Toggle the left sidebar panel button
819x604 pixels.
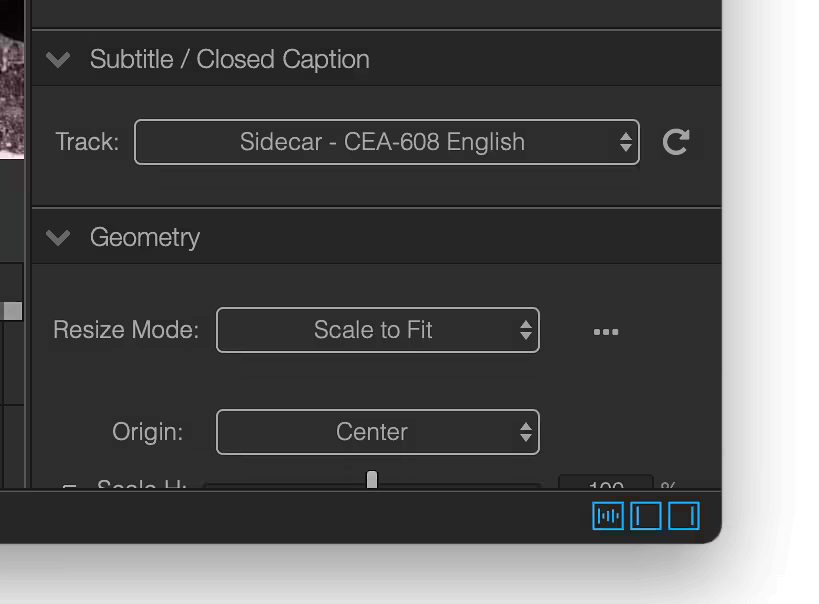[x=646, y=516]
